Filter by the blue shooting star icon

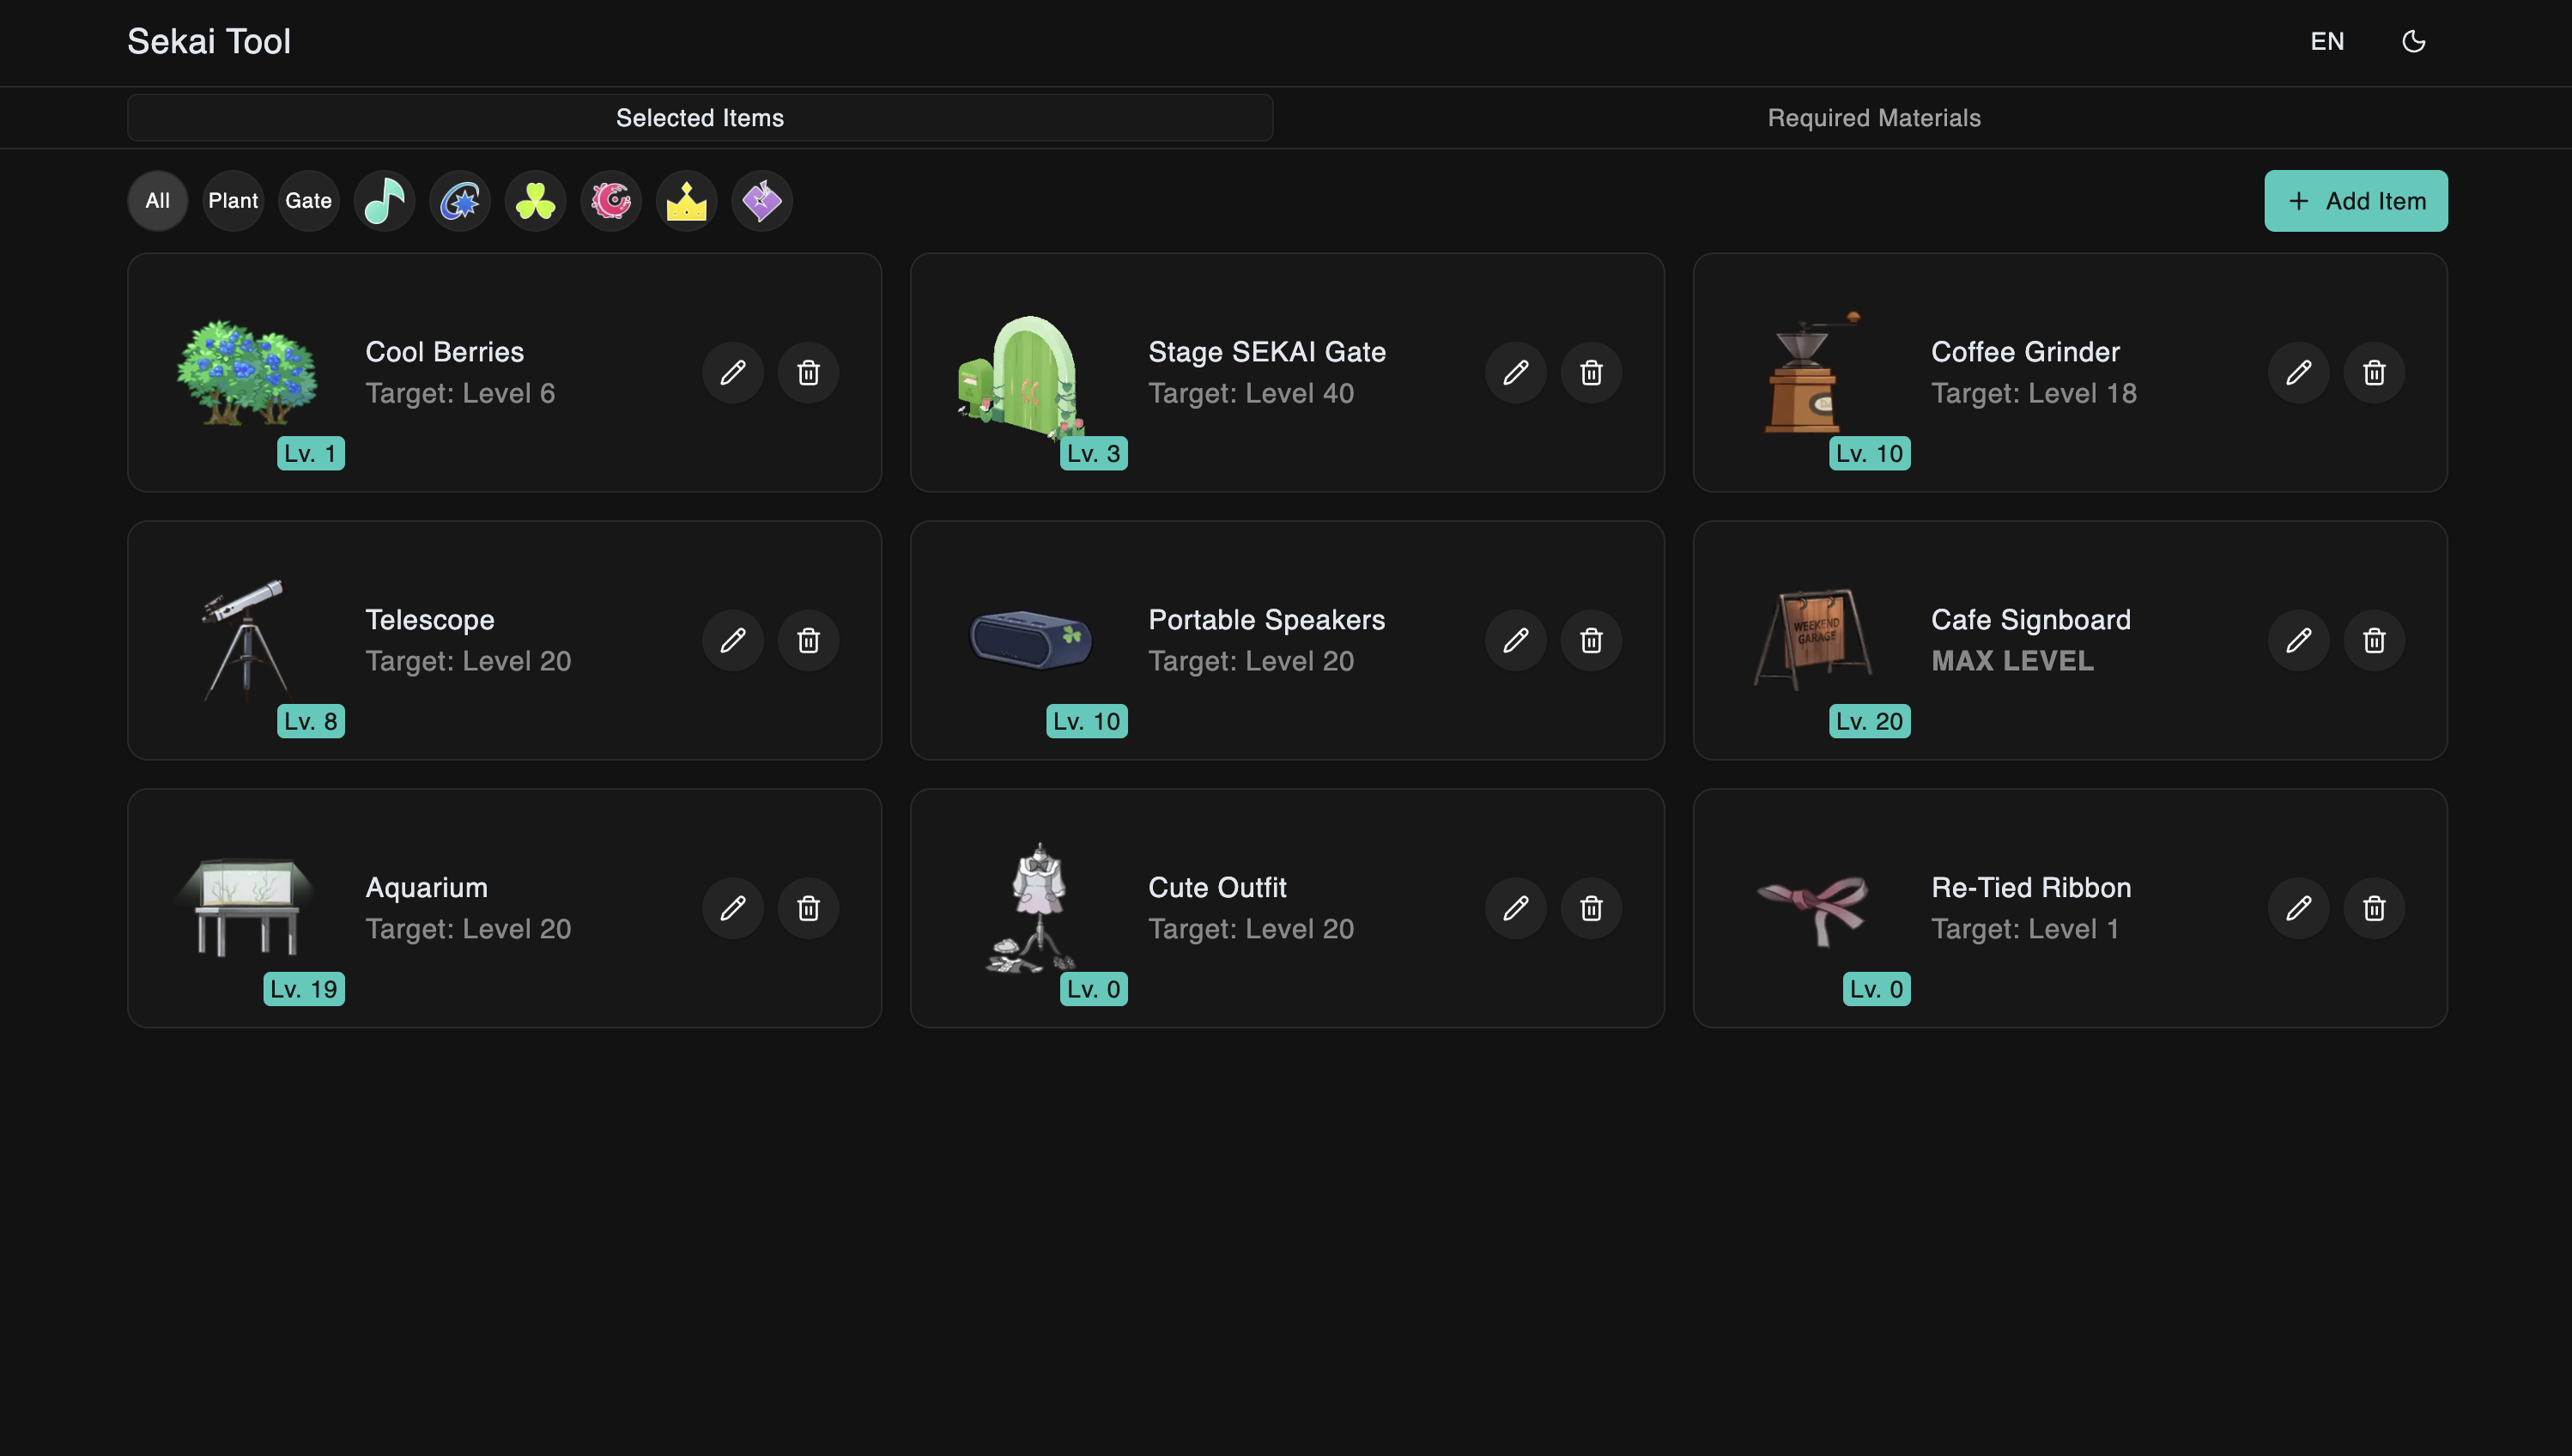click(460, 201)
